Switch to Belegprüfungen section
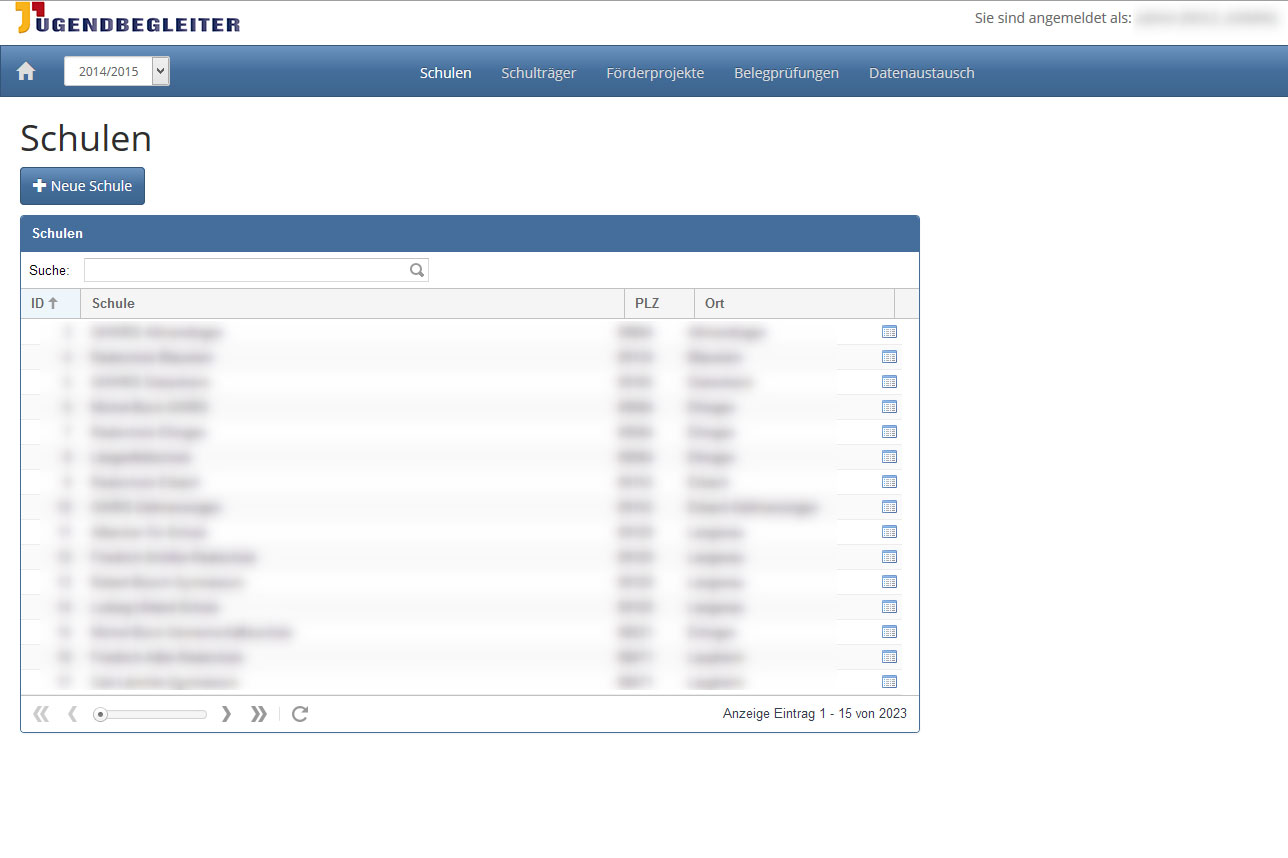Screen dimensions: 1288x858 pyautogui.click(x=786, y=73)
